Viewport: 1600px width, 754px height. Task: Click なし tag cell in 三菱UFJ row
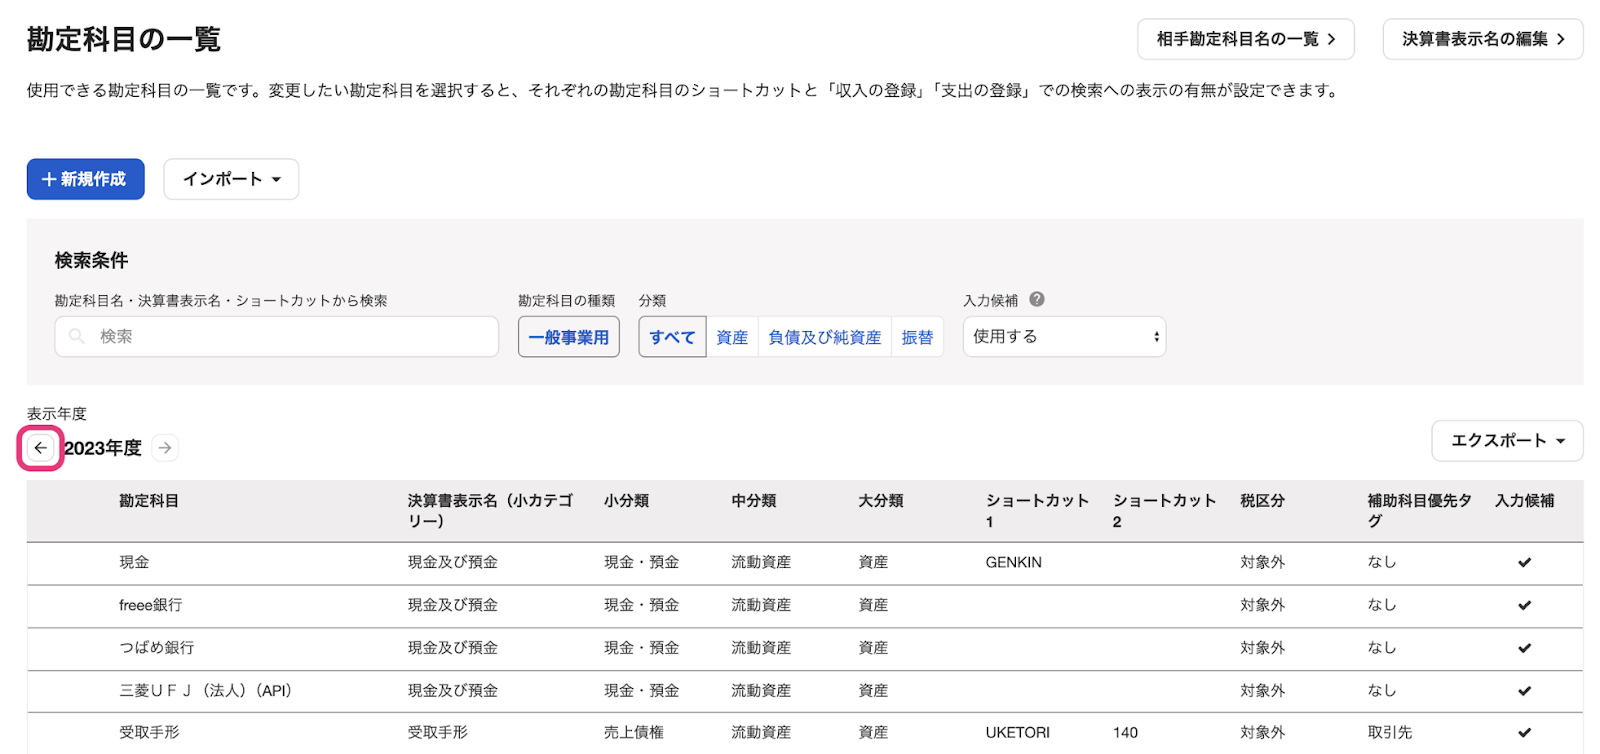pos(1382,691)
